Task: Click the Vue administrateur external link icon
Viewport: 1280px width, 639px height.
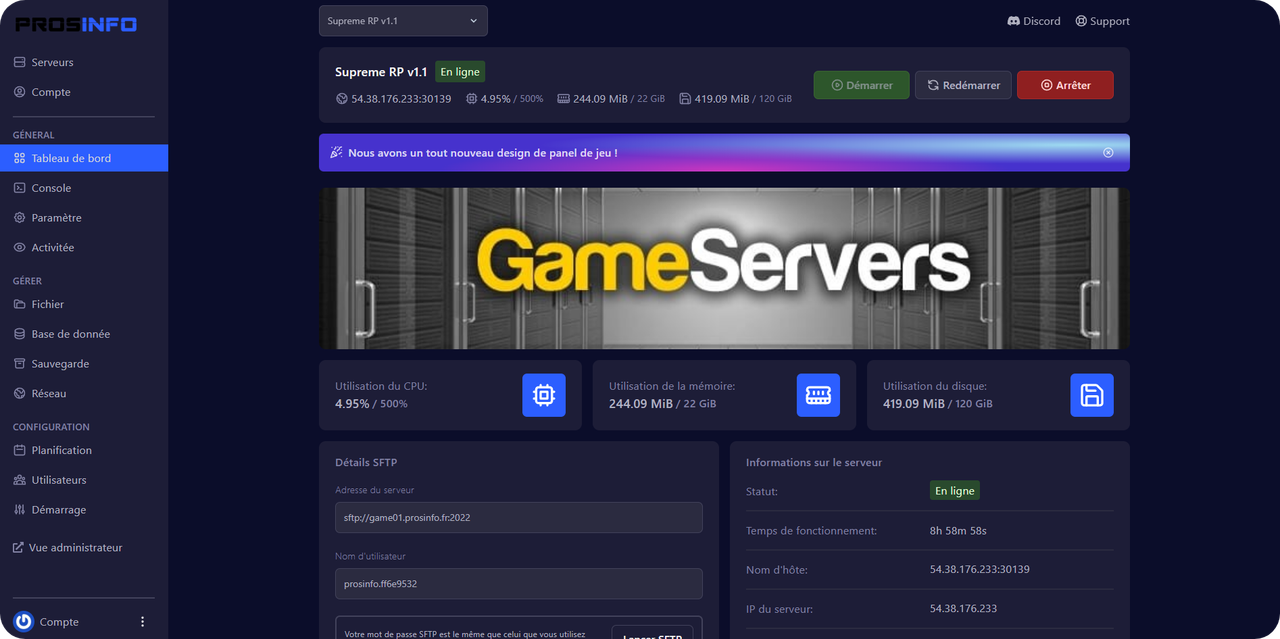Action: click(18, 548)
